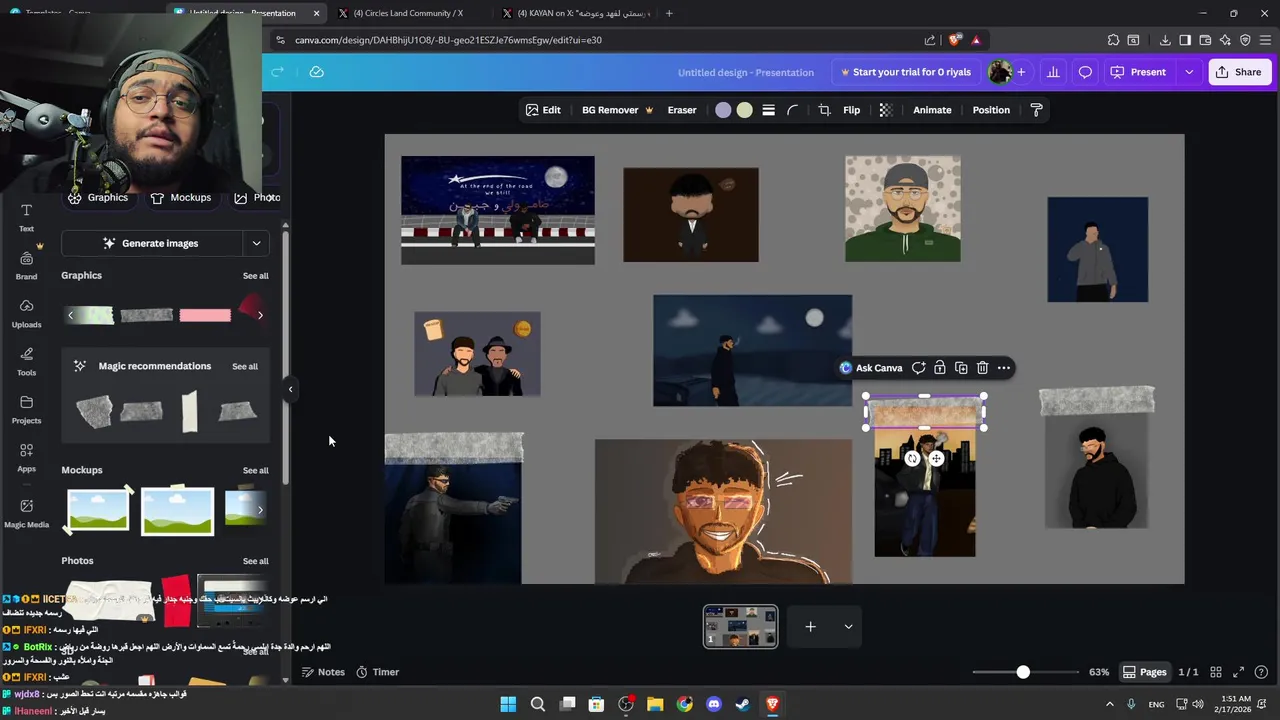Viewport: 1280px width, 720px height.
Task: Select the Crop tool icon
Action: 824,110
